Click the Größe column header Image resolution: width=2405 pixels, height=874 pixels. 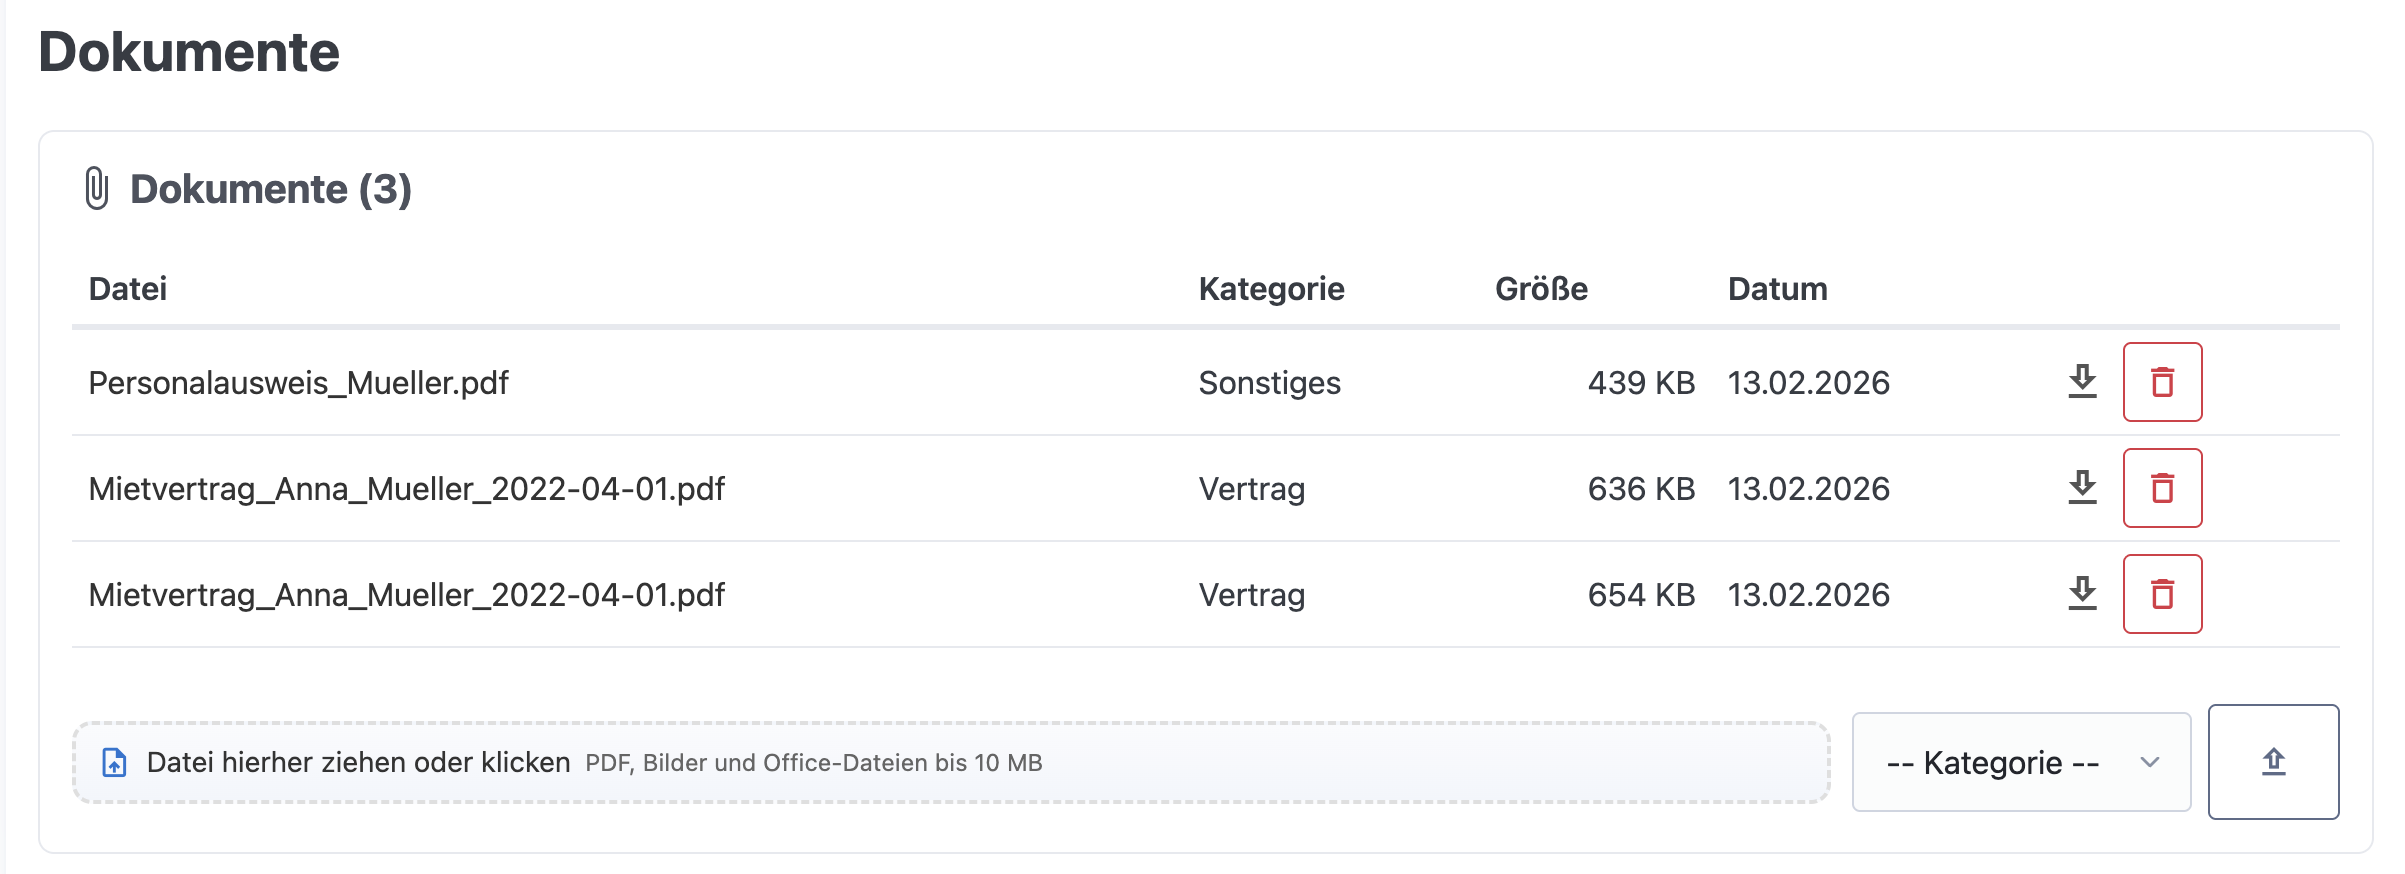(x=1538, y=289)
